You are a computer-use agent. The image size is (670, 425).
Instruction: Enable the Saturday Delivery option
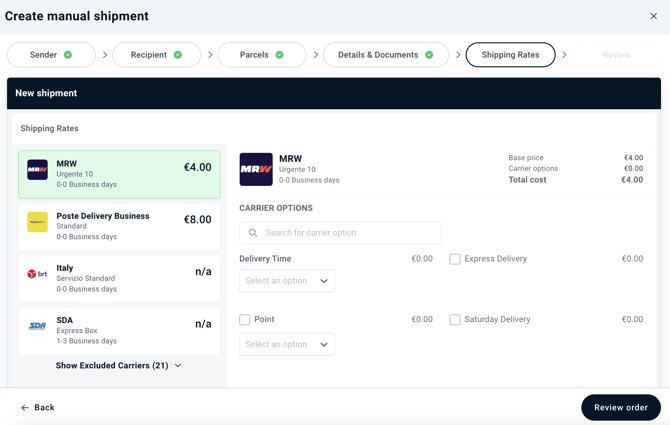click(455, 320)
